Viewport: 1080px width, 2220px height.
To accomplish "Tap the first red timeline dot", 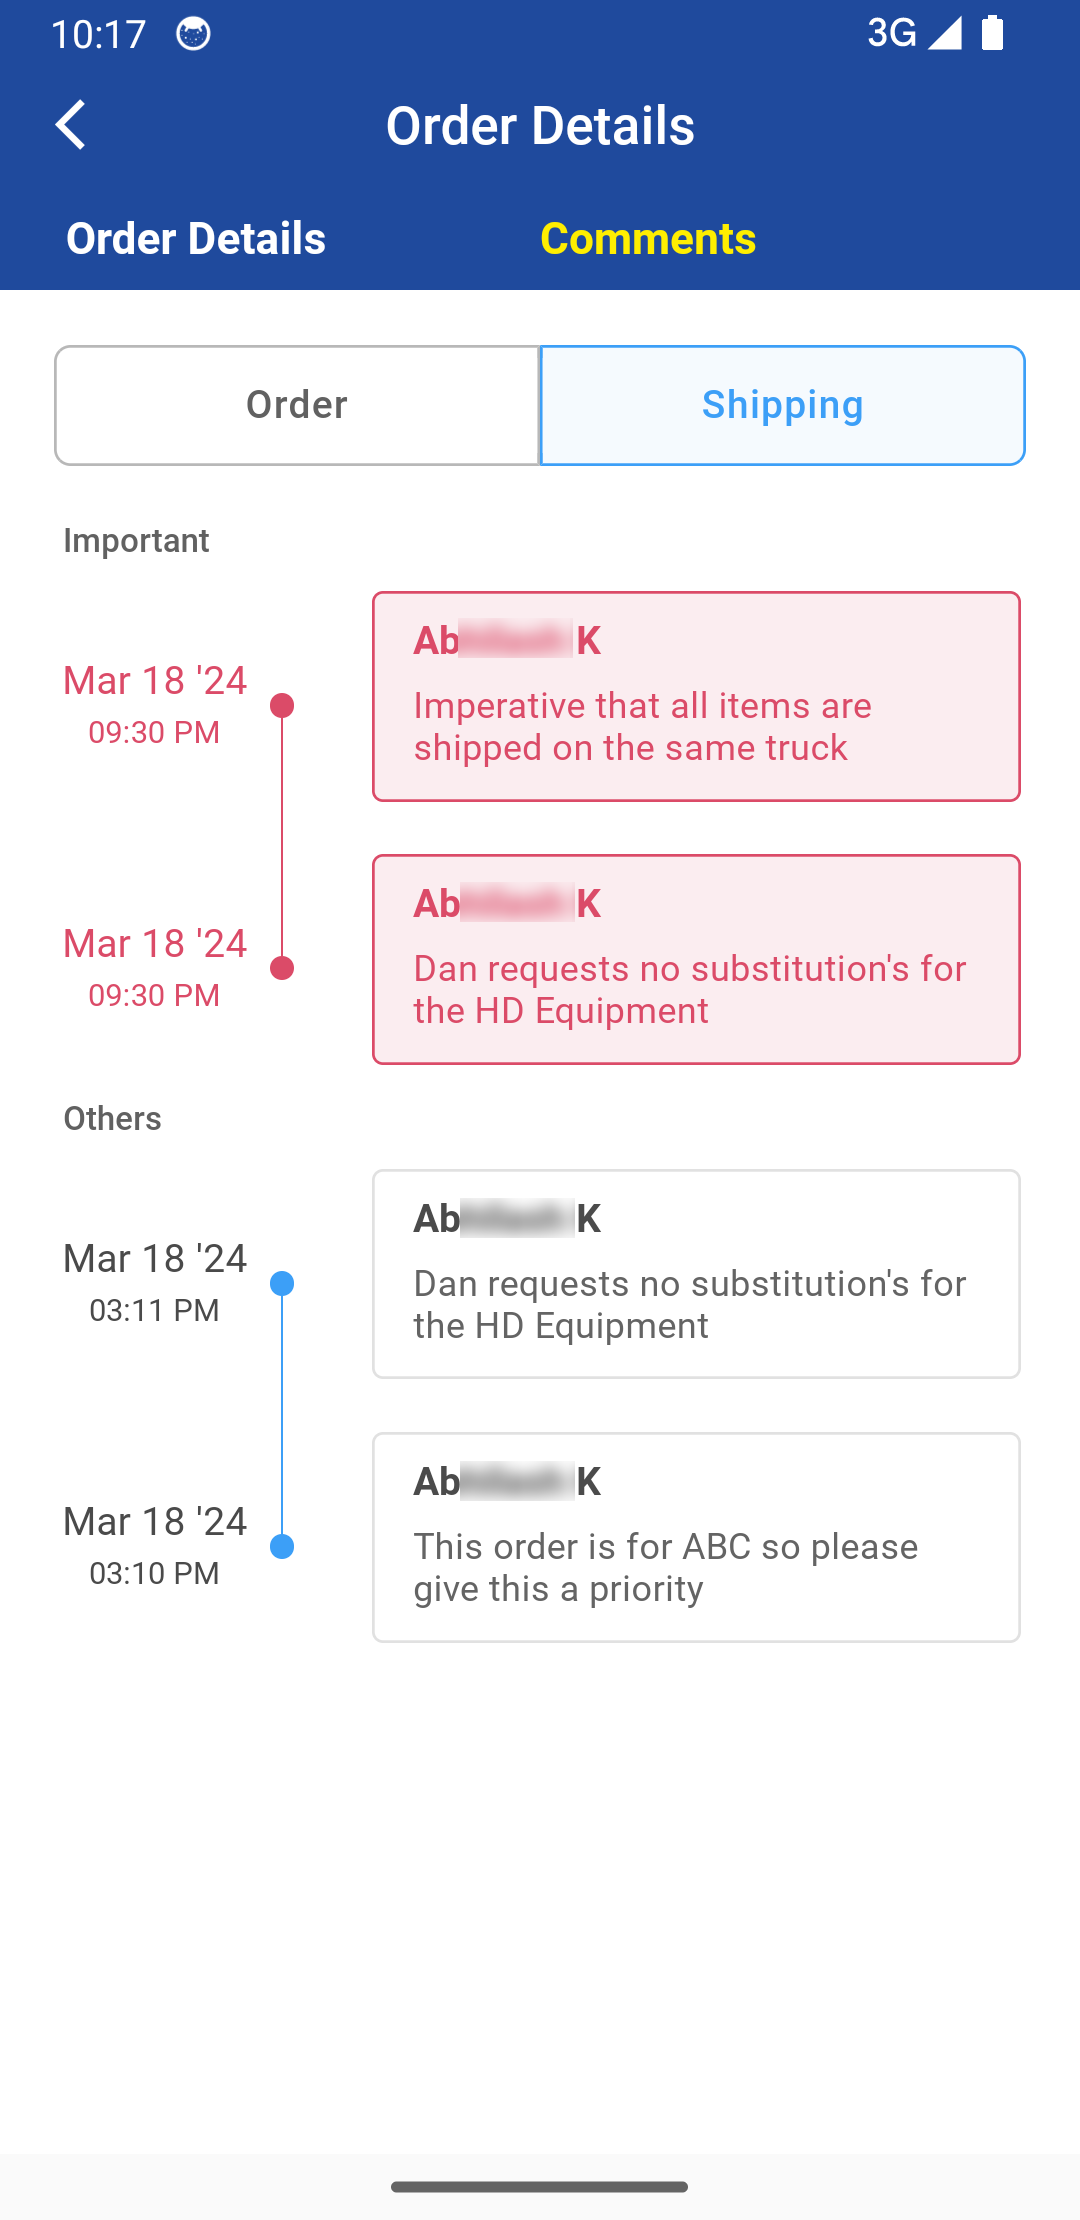I will click(x=282, y=706).
